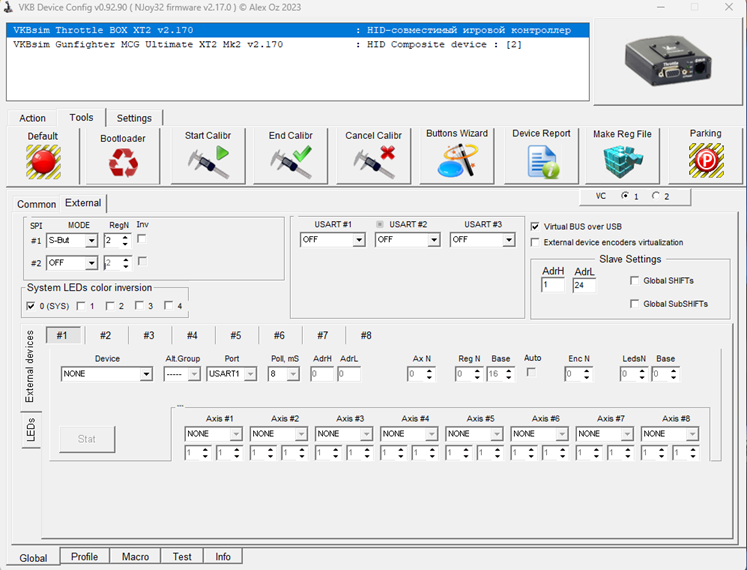747x570 pixels.
Task: Switch to the Settings tab
Action: [x=133, y=118]
